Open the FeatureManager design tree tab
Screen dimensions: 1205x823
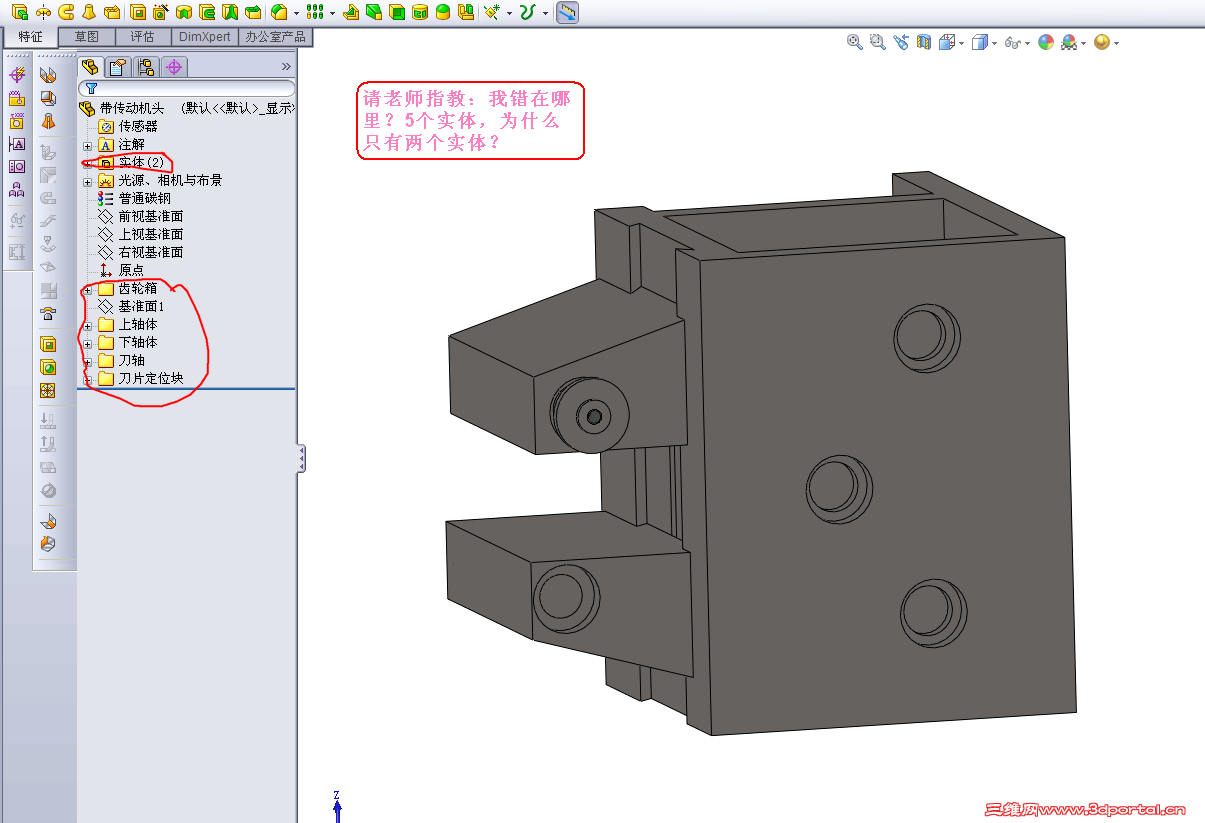coord(91,67)
